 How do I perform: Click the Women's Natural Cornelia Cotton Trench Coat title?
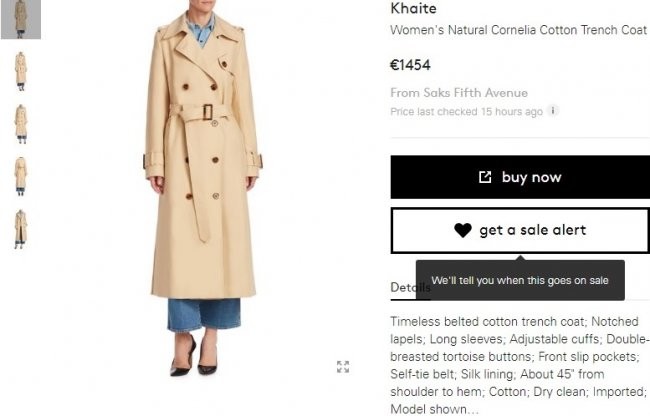click(518, 30)
